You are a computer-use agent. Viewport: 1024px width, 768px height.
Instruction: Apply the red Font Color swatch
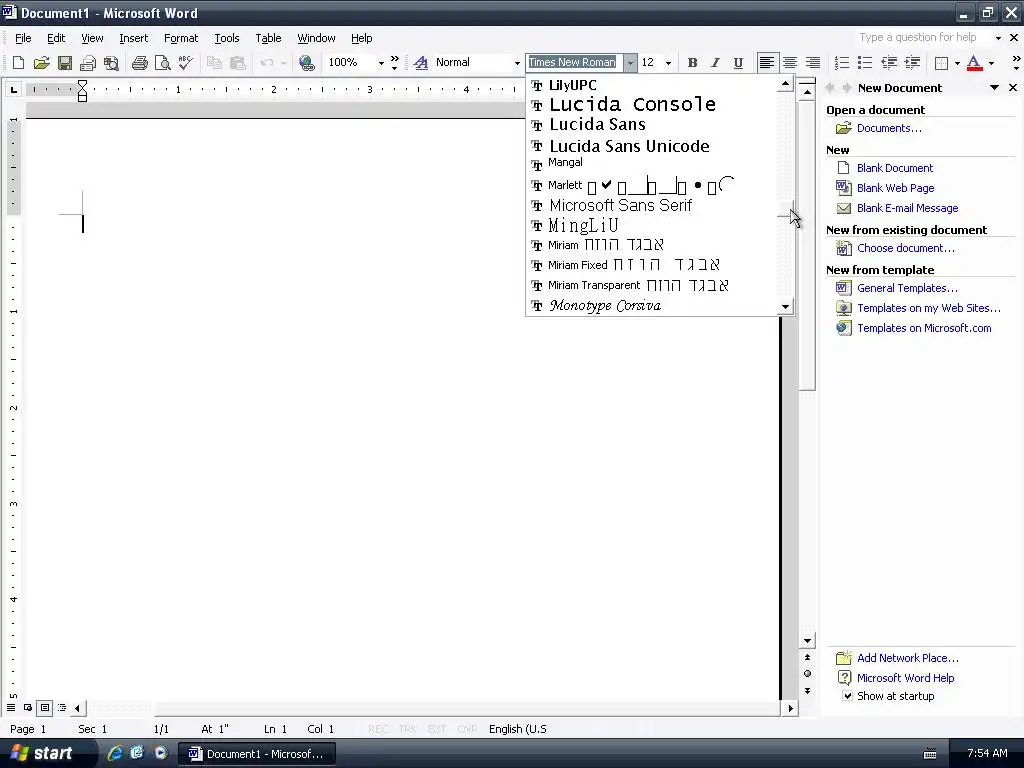pyautogui.click(x=974, y=63)
